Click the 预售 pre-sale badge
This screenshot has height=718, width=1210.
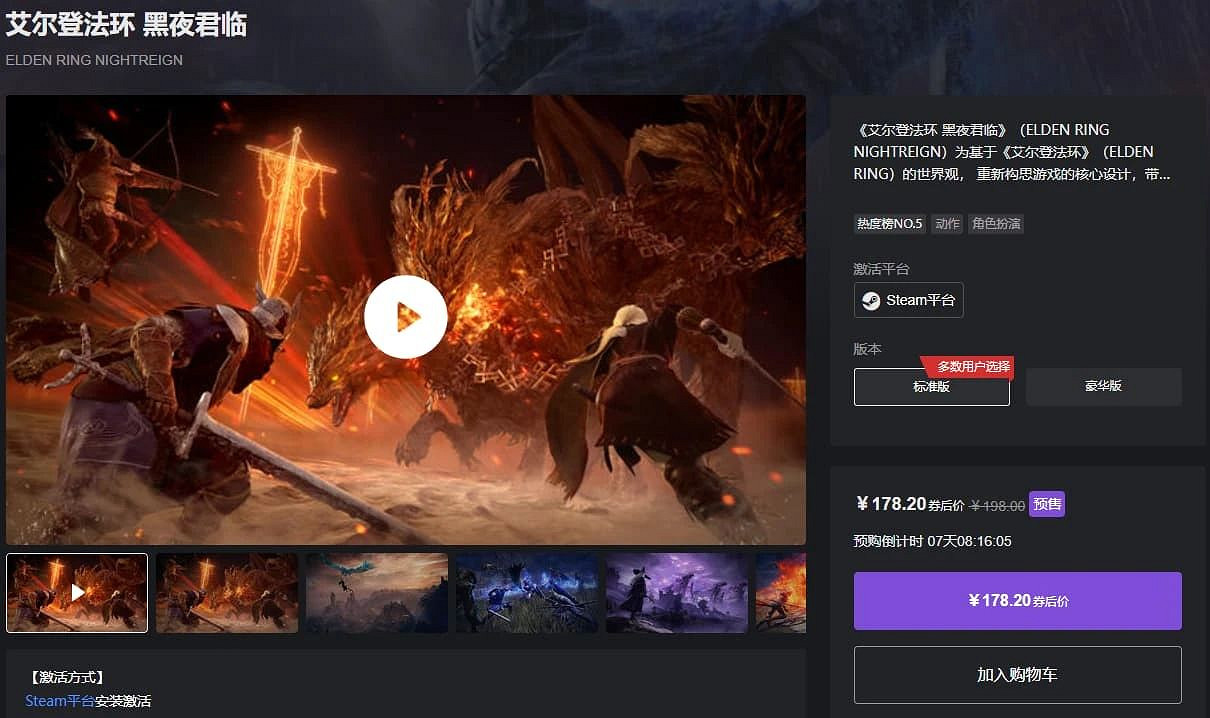[1047, 505]
